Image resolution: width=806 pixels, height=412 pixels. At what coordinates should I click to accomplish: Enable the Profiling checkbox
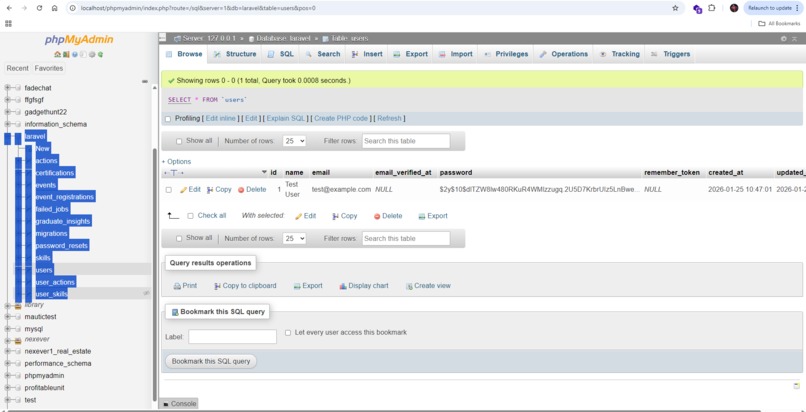168,119
